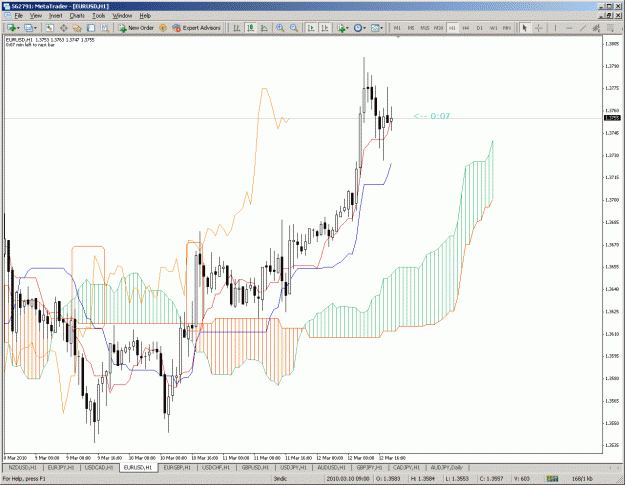Toggle the Navigator panel icon

77,28
